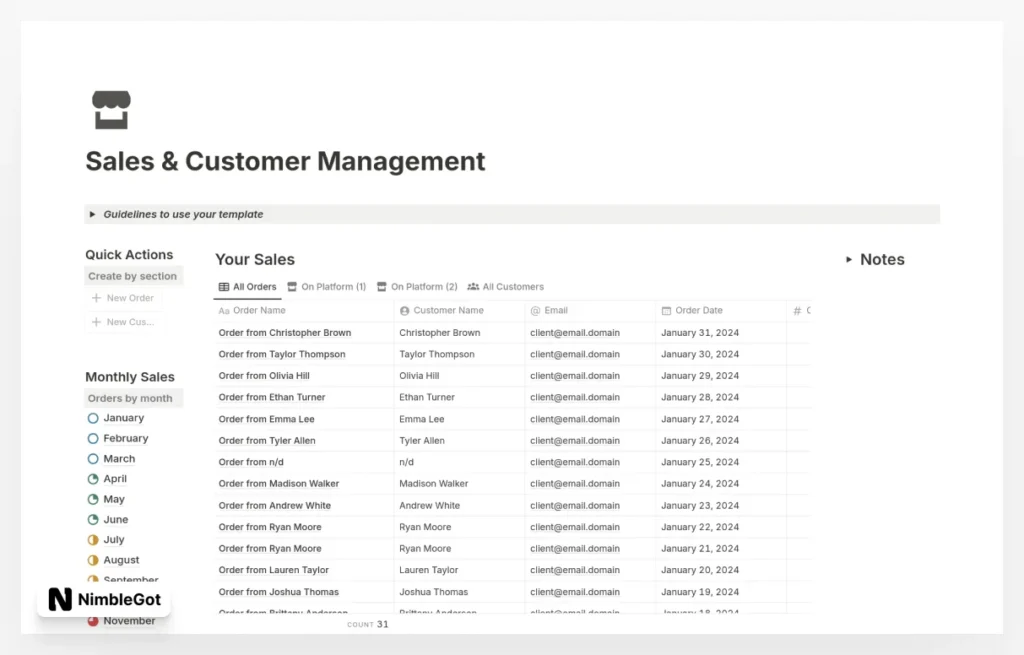Select the January month icon in Monthly Sales
Screen dimensions: 1024x655
coord(93,417)
